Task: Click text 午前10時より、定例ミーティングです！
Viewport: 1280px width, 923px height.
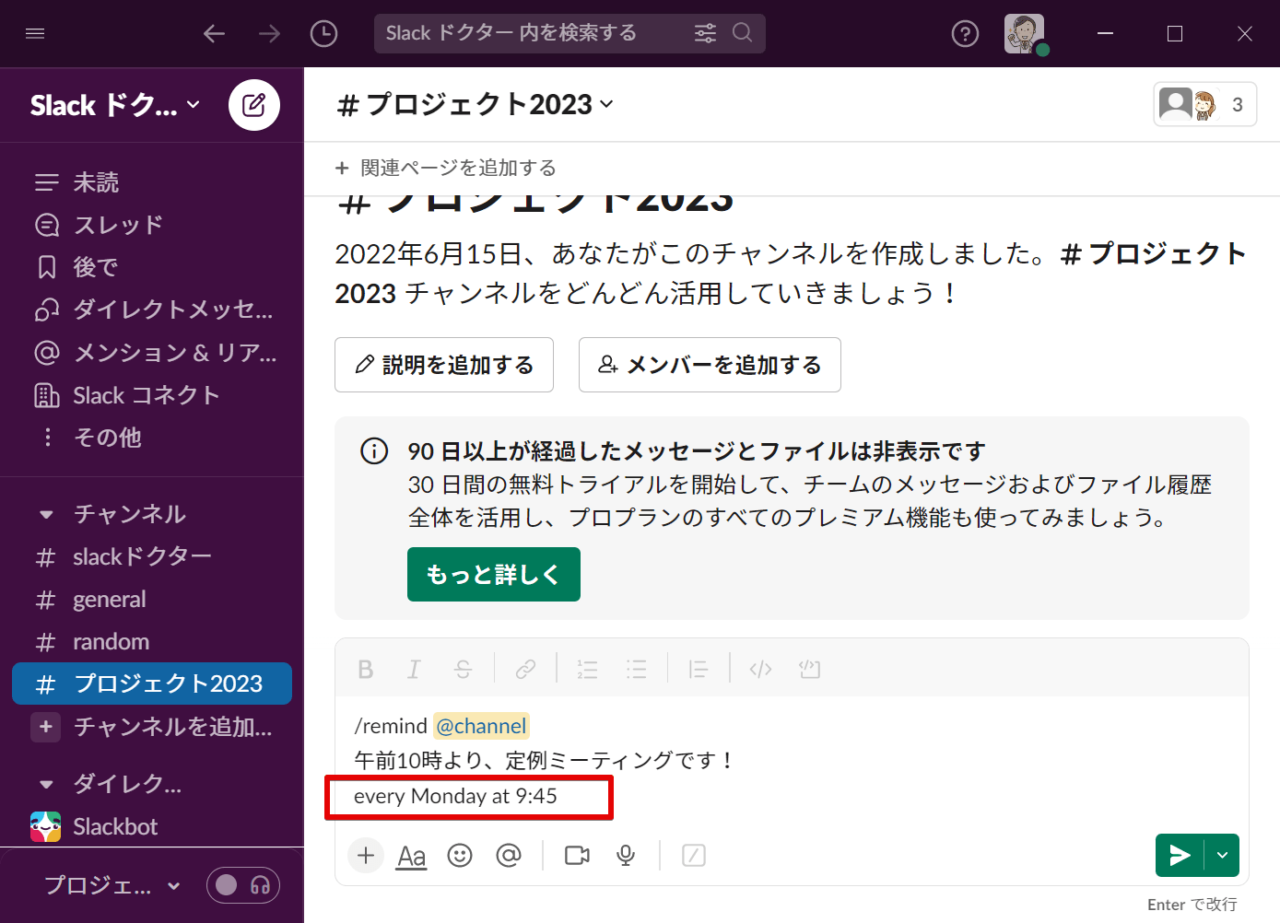Action: point(545,761)
